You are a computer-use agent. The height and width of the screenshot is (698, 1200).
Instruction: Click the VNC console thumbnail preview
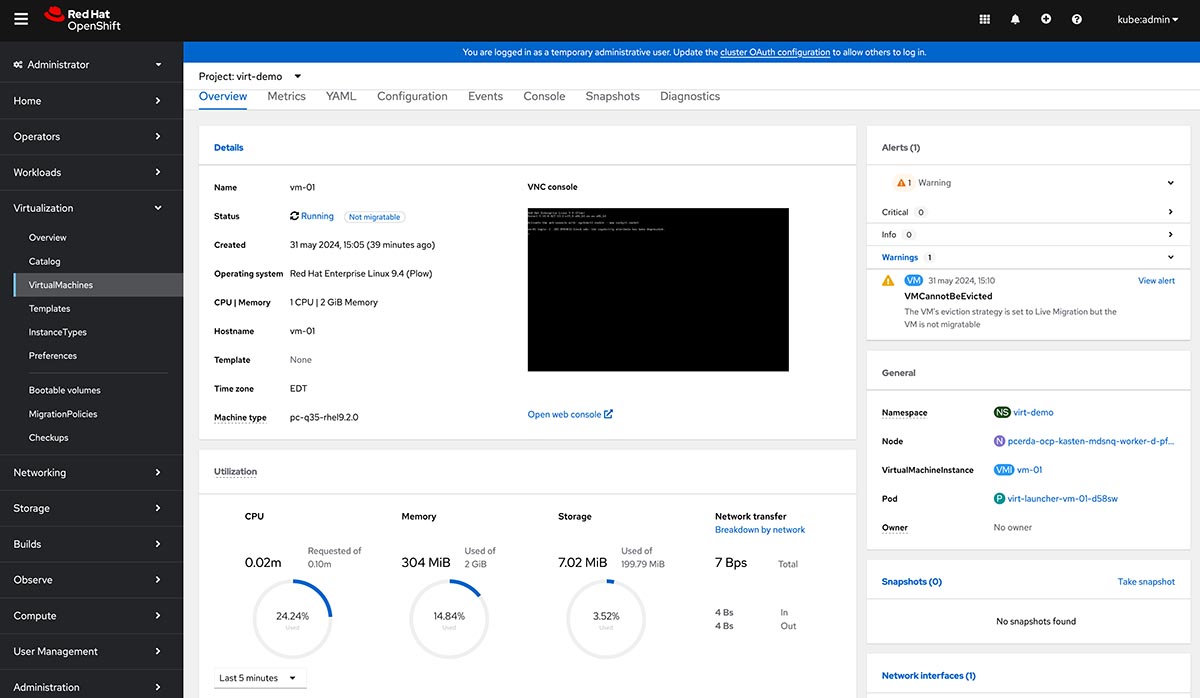(657, 289)
